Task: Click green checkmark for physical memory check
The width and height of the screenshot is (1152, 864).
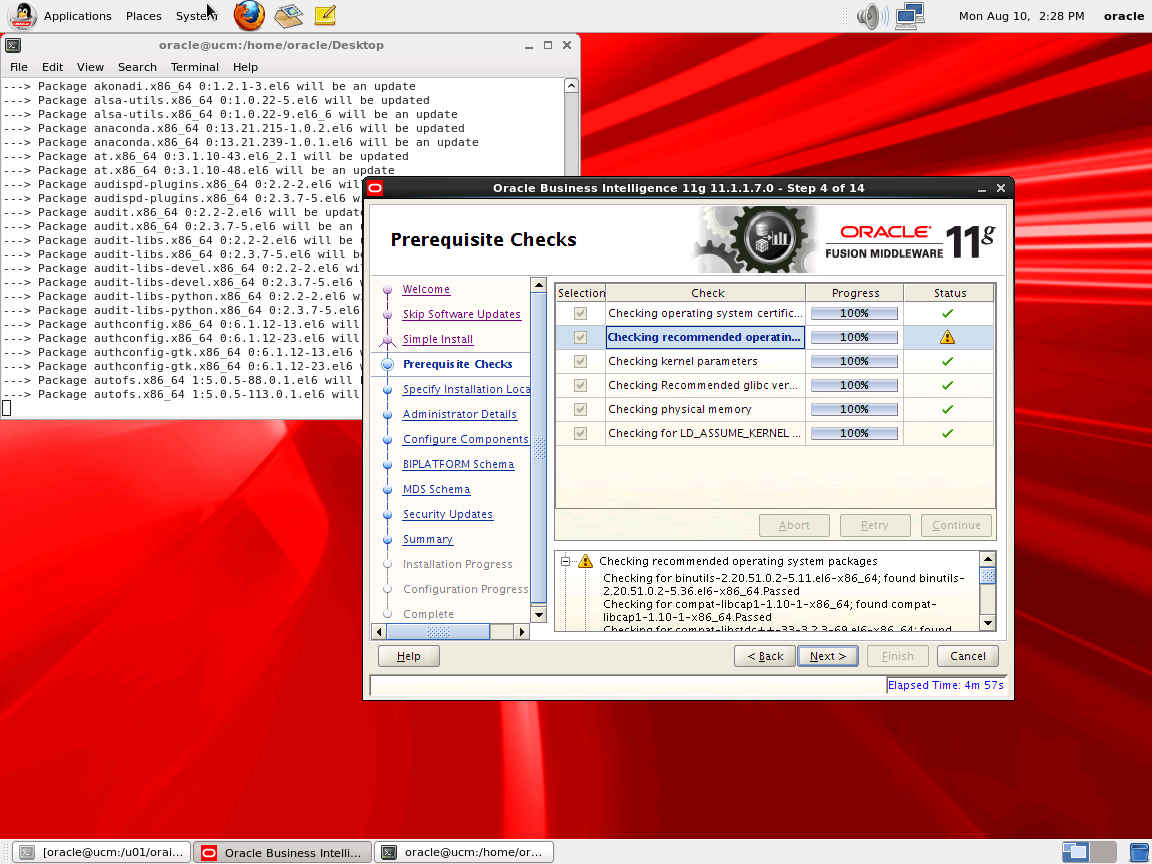Action: coord(947,409)
